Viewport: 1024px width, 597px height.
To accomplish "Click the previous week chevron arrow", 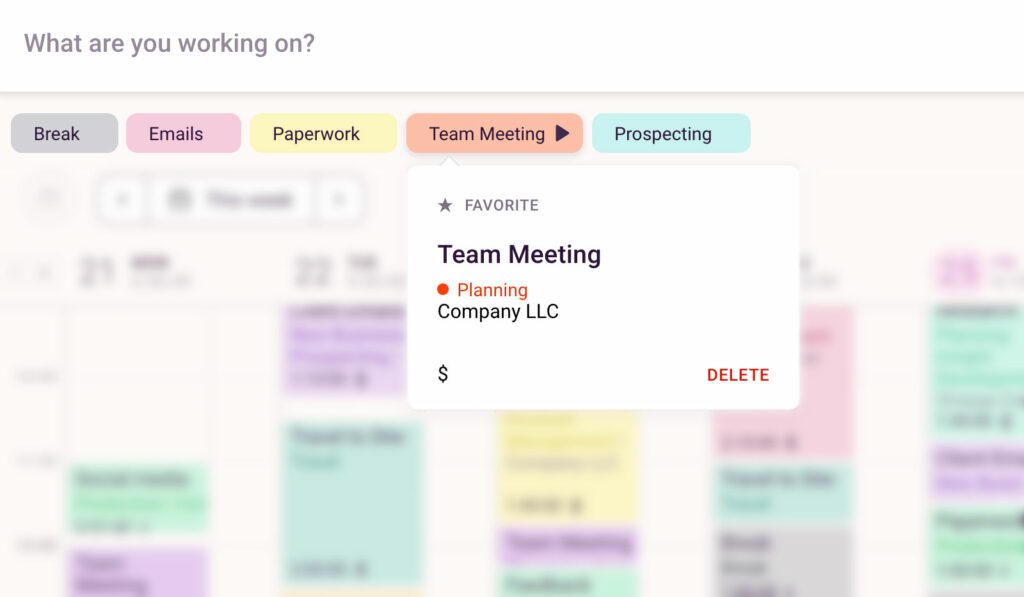I will 121,199.
